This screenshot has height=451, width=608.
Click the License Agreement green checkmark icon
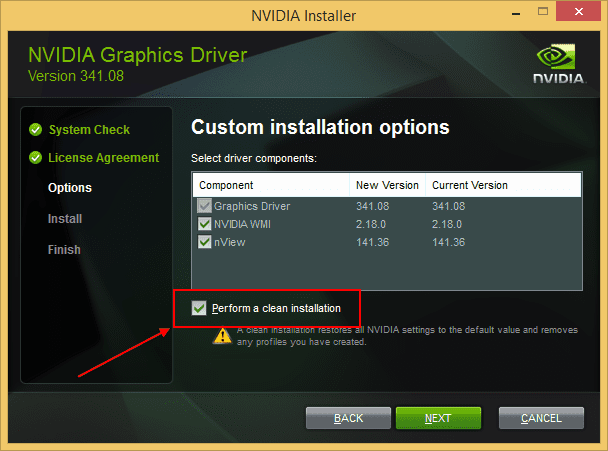point(35,158)
